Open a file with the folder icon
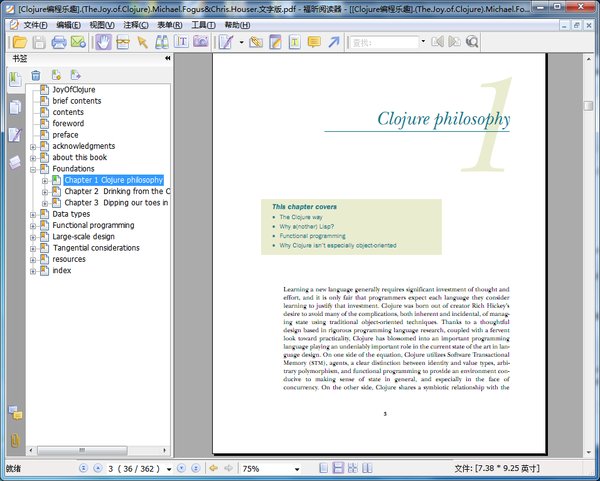The width and height of the screenshot is (600, 481). tap(20, 42)
